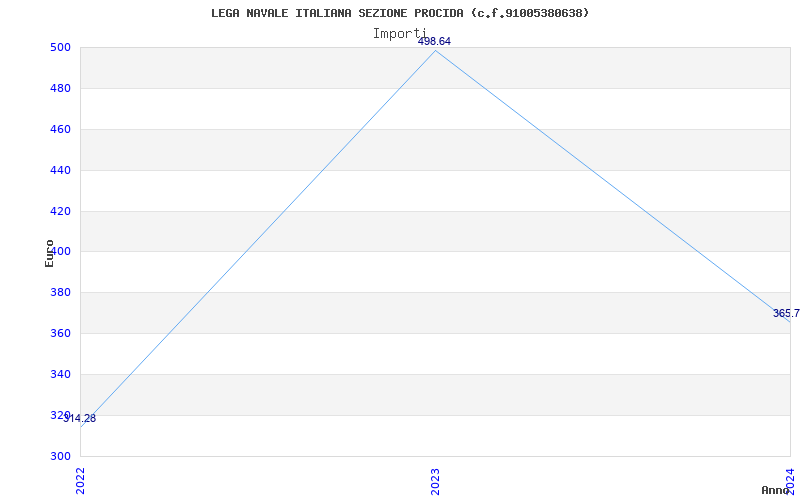Click the 365.7 data point label

[x=786, y=313]
